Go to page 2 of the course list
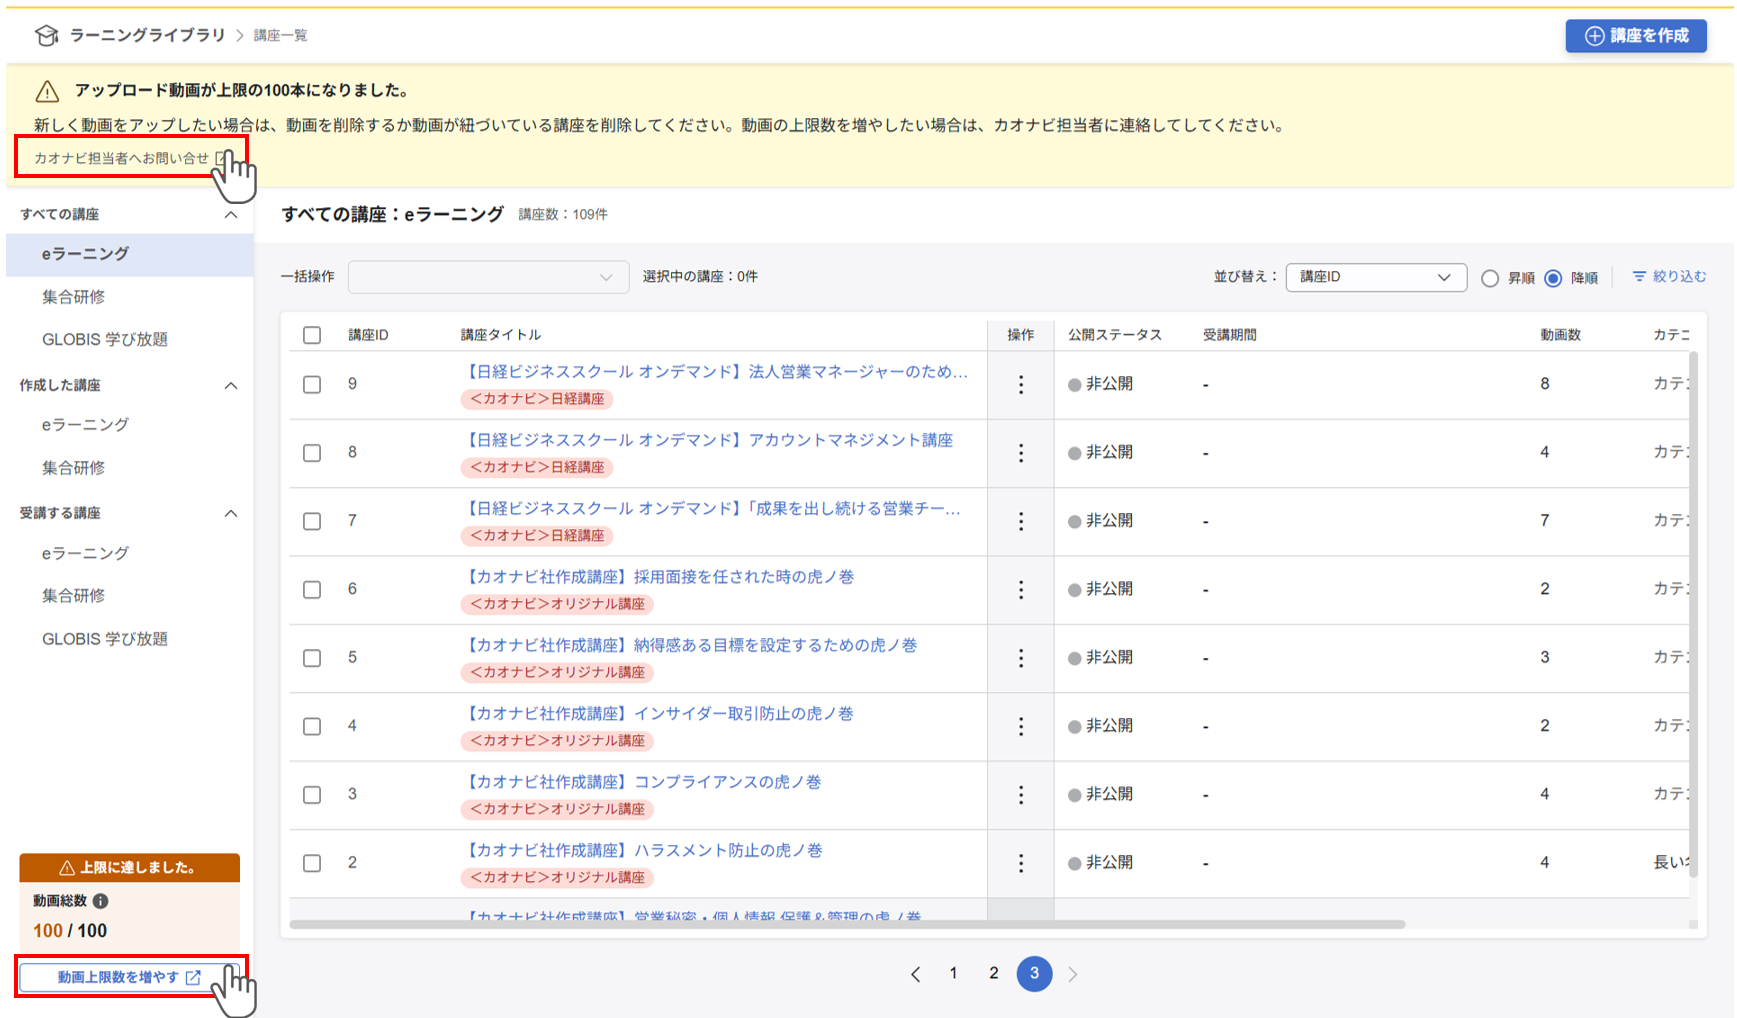This screenshot has height=1018, width=1737. pyautogui.click(x=993, y=973)
